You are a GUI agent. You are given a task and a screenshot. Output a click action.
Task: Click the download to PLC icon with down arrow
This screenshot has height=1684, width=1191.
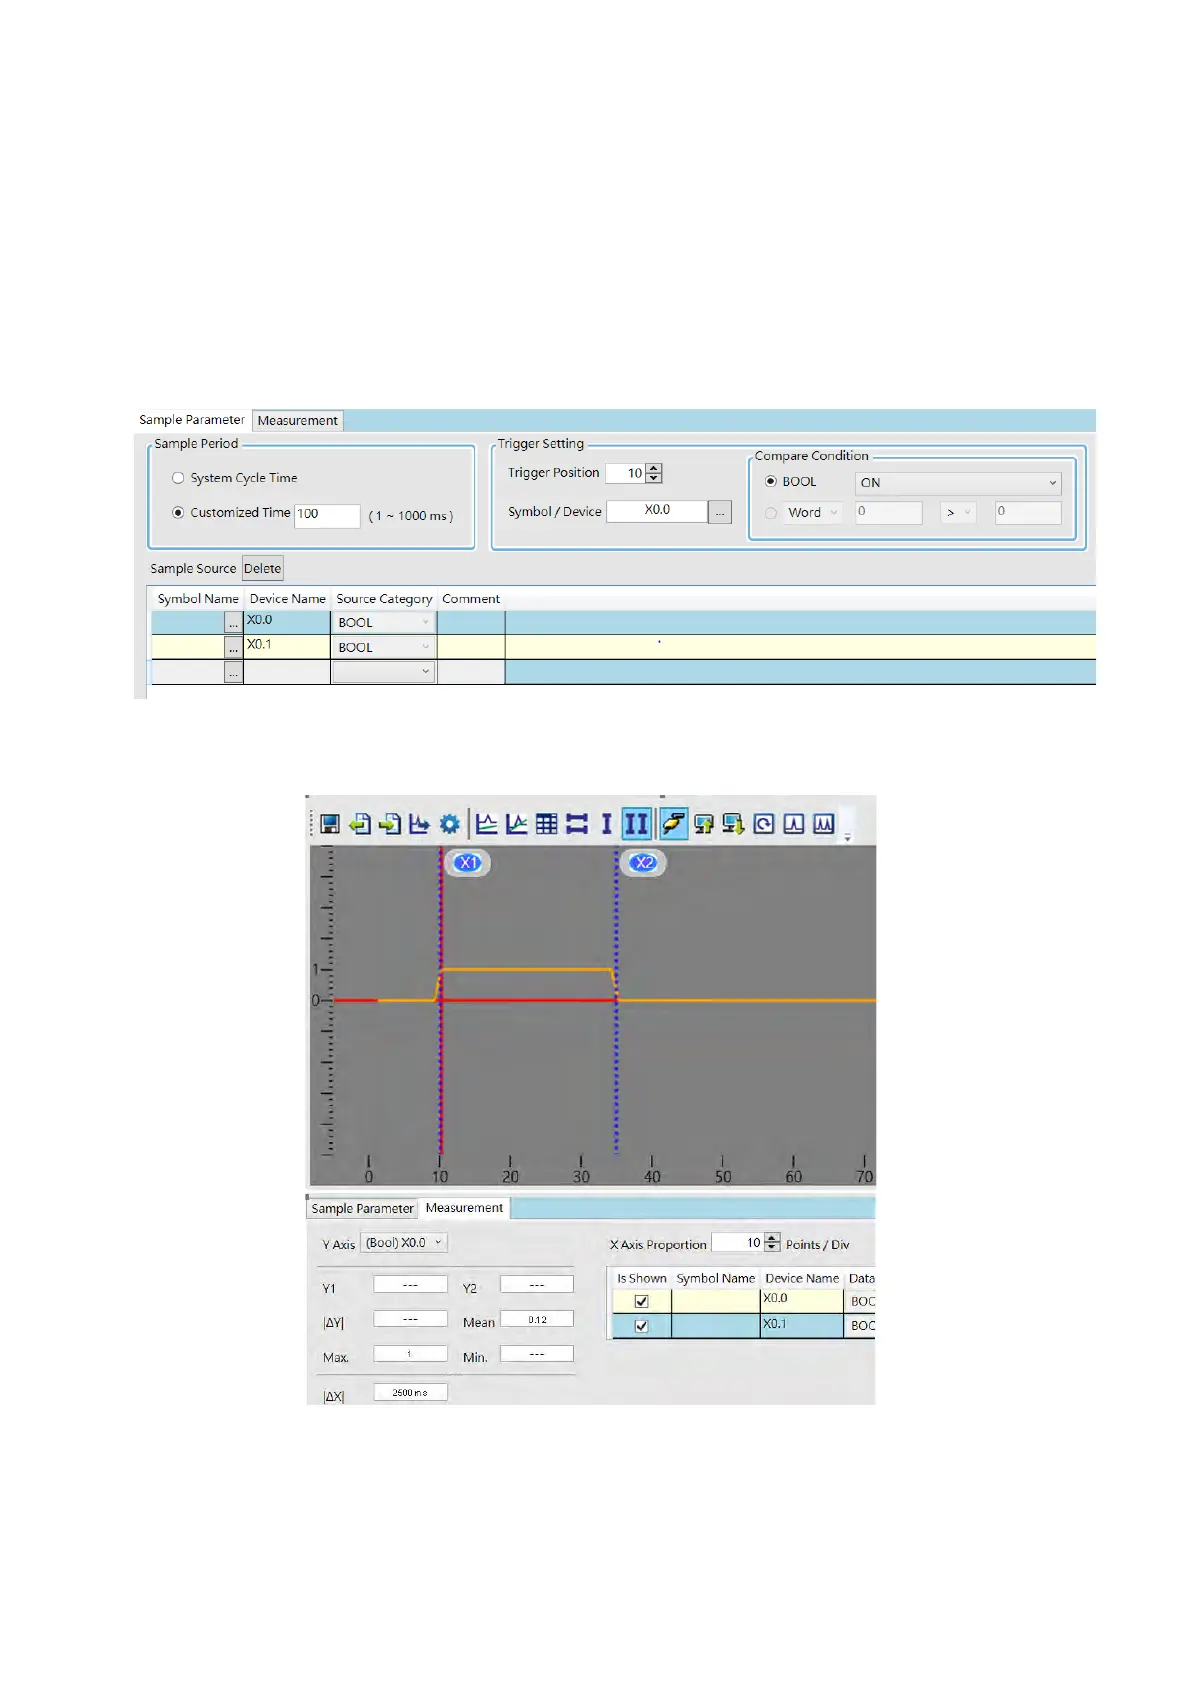[x=734, y=824]
